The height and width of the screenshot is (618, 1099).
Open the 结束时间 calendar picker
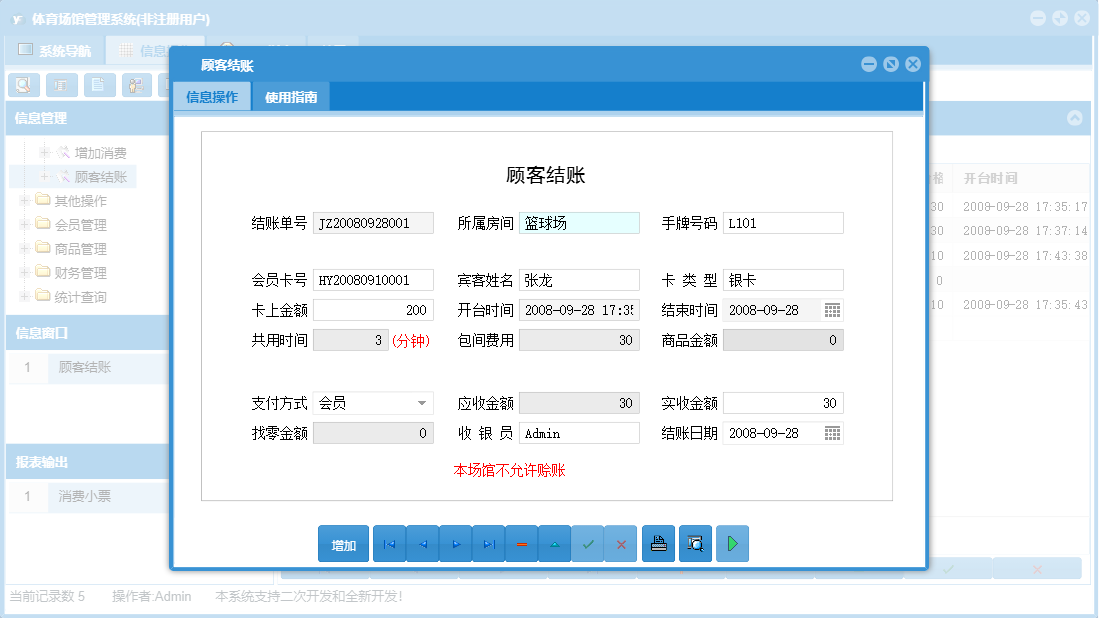point(832,310)
